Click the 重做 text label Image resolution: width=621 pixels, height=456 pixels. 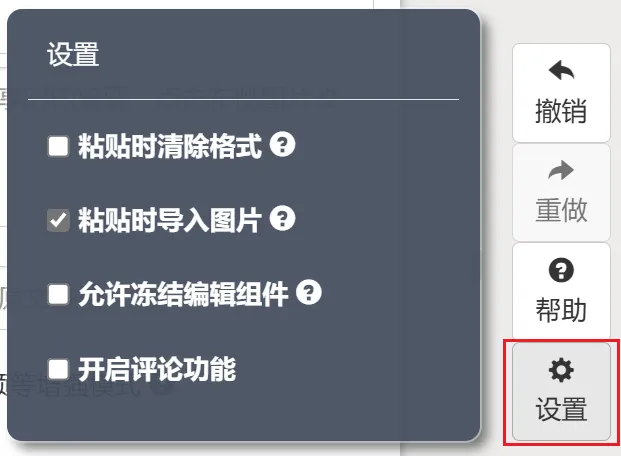tap(561, 210)
